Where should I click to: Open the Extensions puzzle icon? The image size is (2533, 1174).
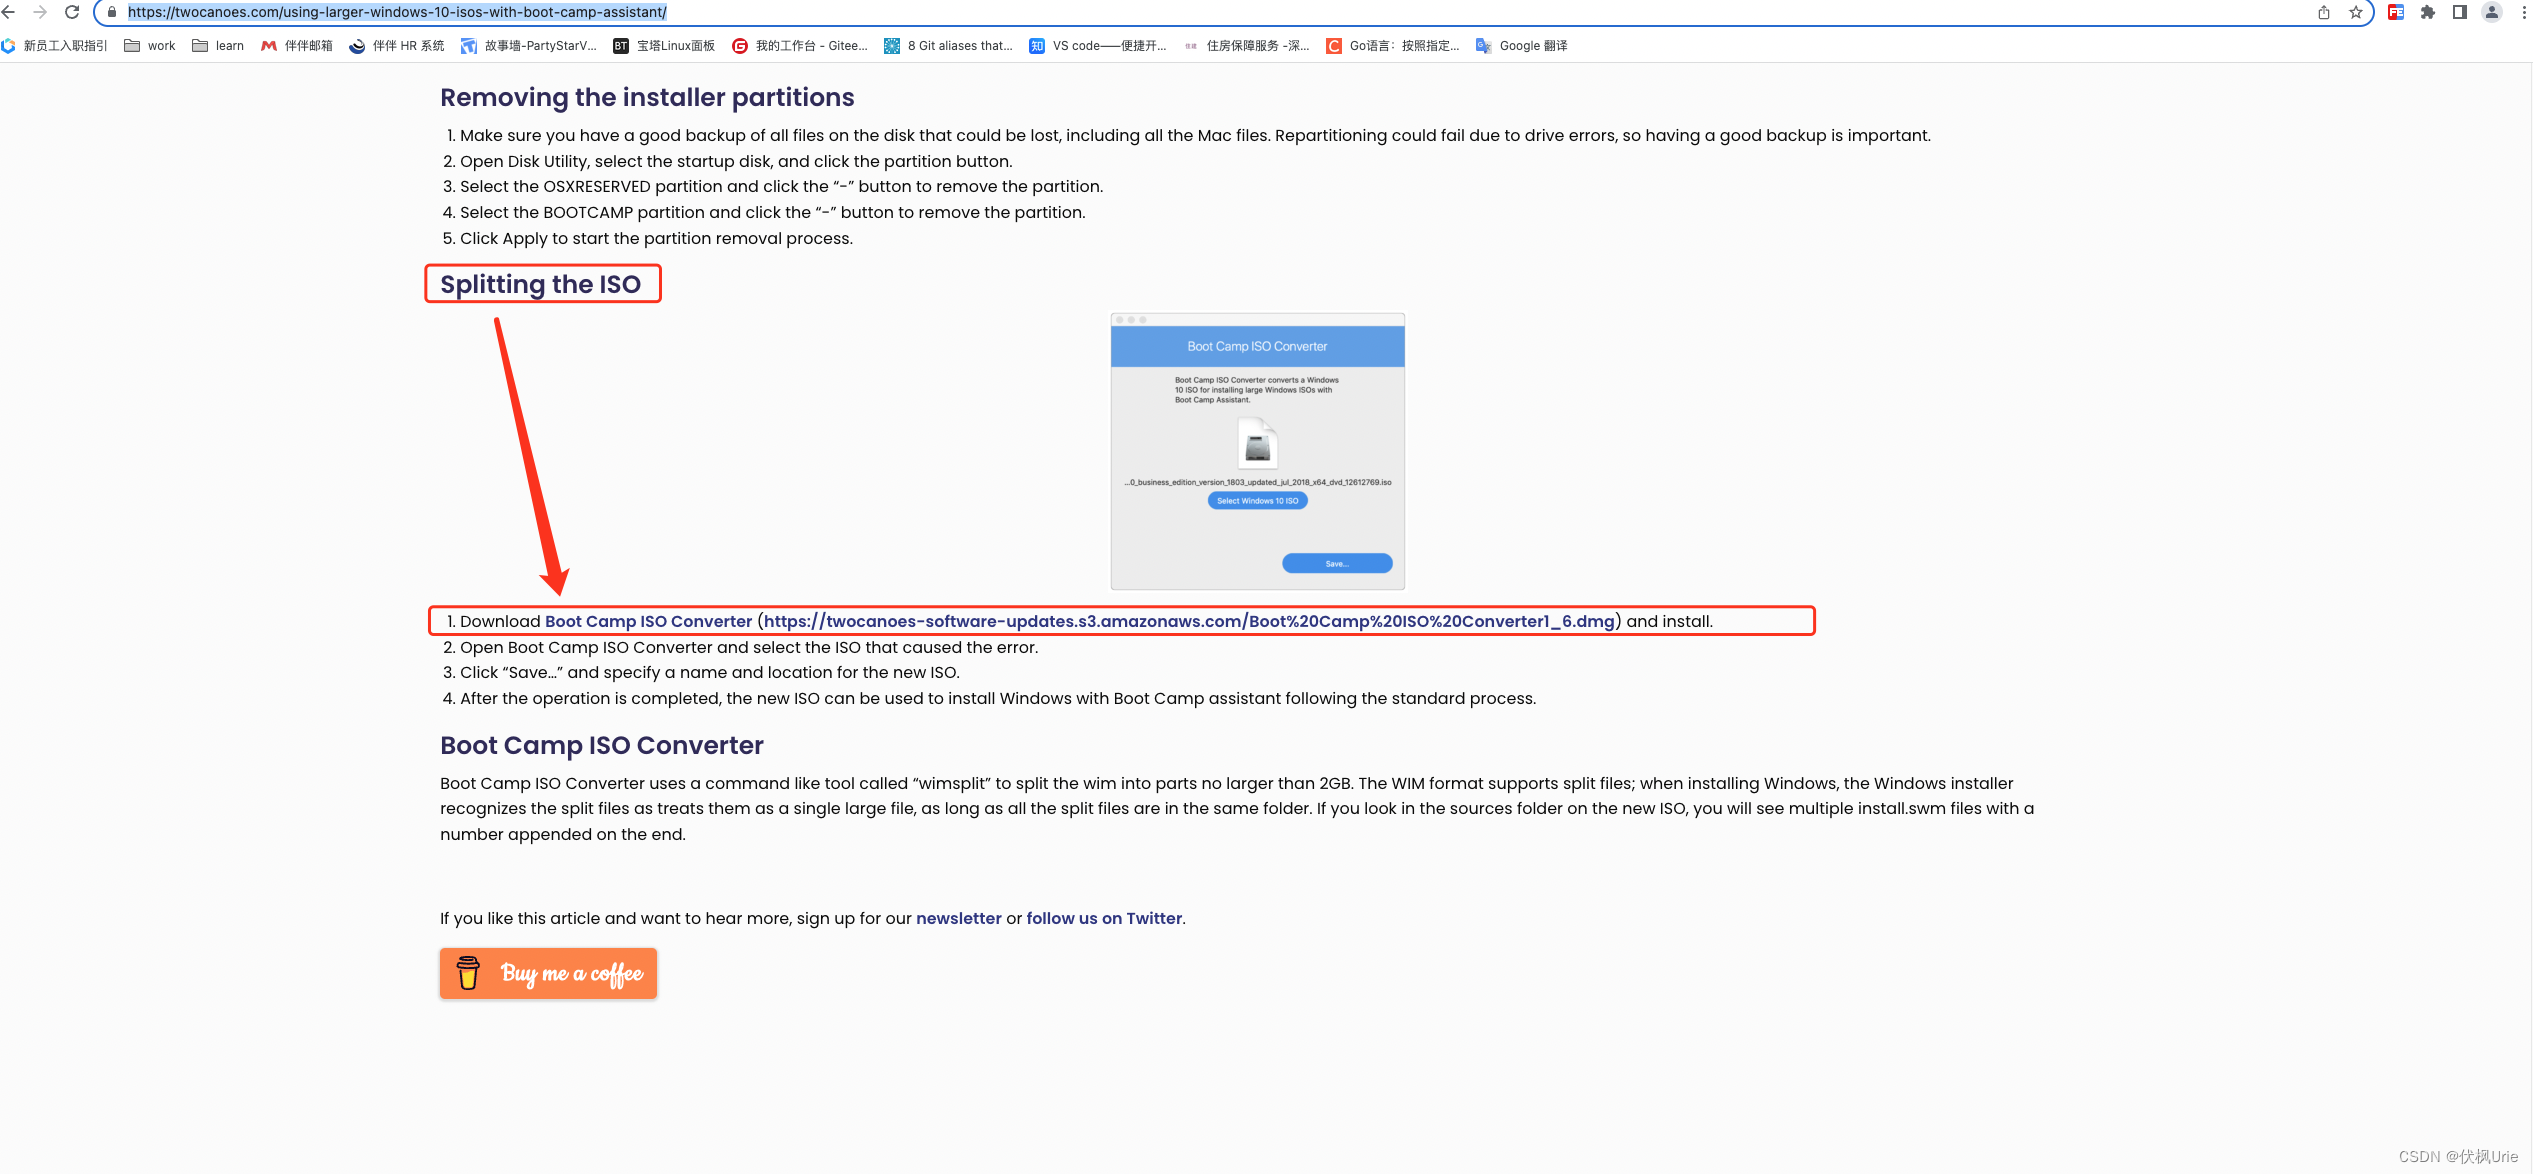point(2428,13)
